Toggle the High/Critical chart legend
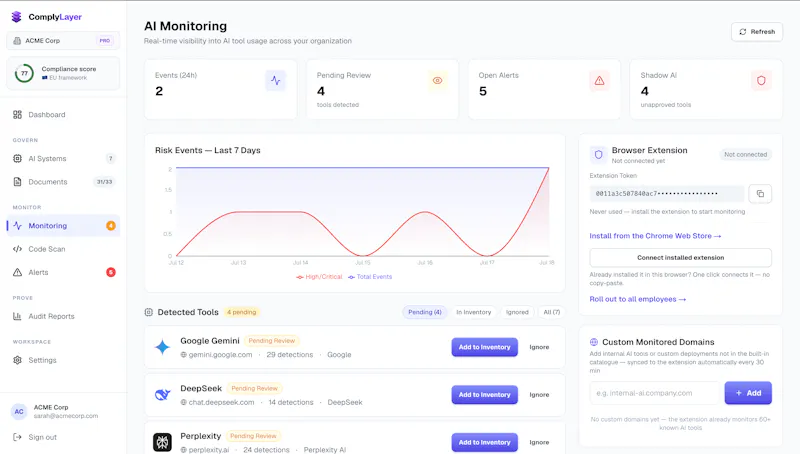This screenshot has width=800, height=454. [x=319, y=277]
